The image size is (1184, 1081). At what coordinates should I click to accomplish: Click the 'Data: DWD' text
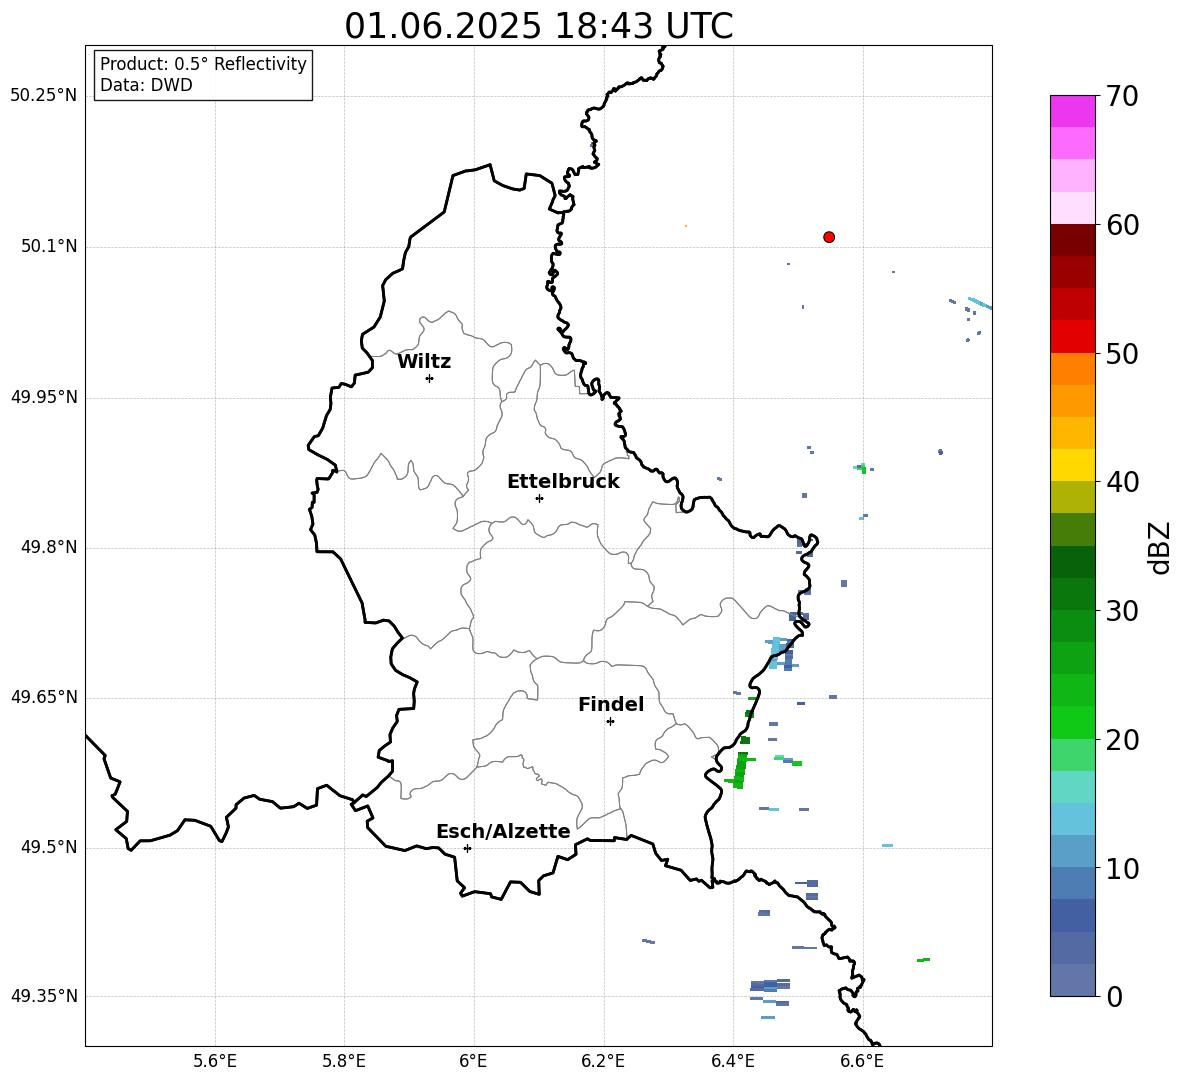[x=146, y=85]
